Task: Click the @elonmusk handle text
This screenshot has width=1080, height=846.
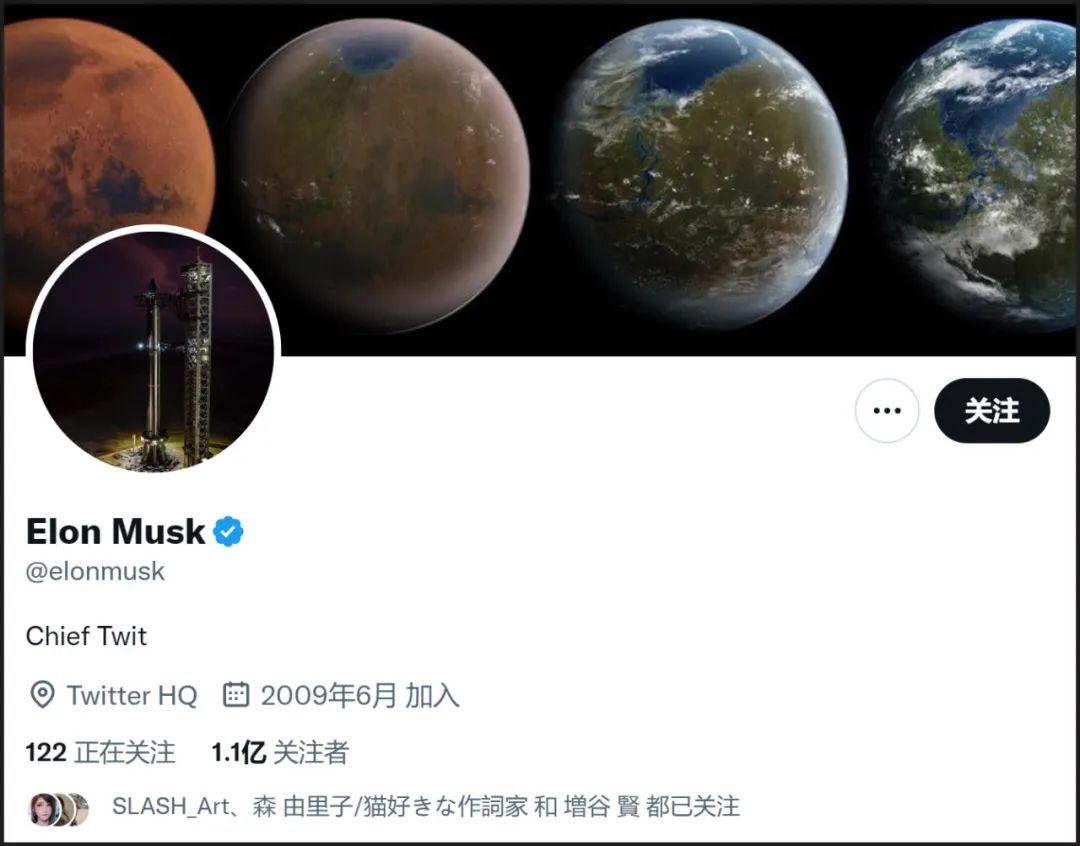Action: pos(95,571)
